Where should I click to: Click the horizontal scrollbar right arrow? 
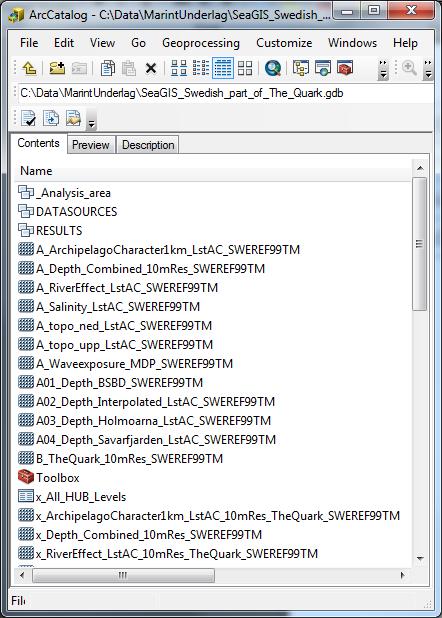click(x=403, y=575)
